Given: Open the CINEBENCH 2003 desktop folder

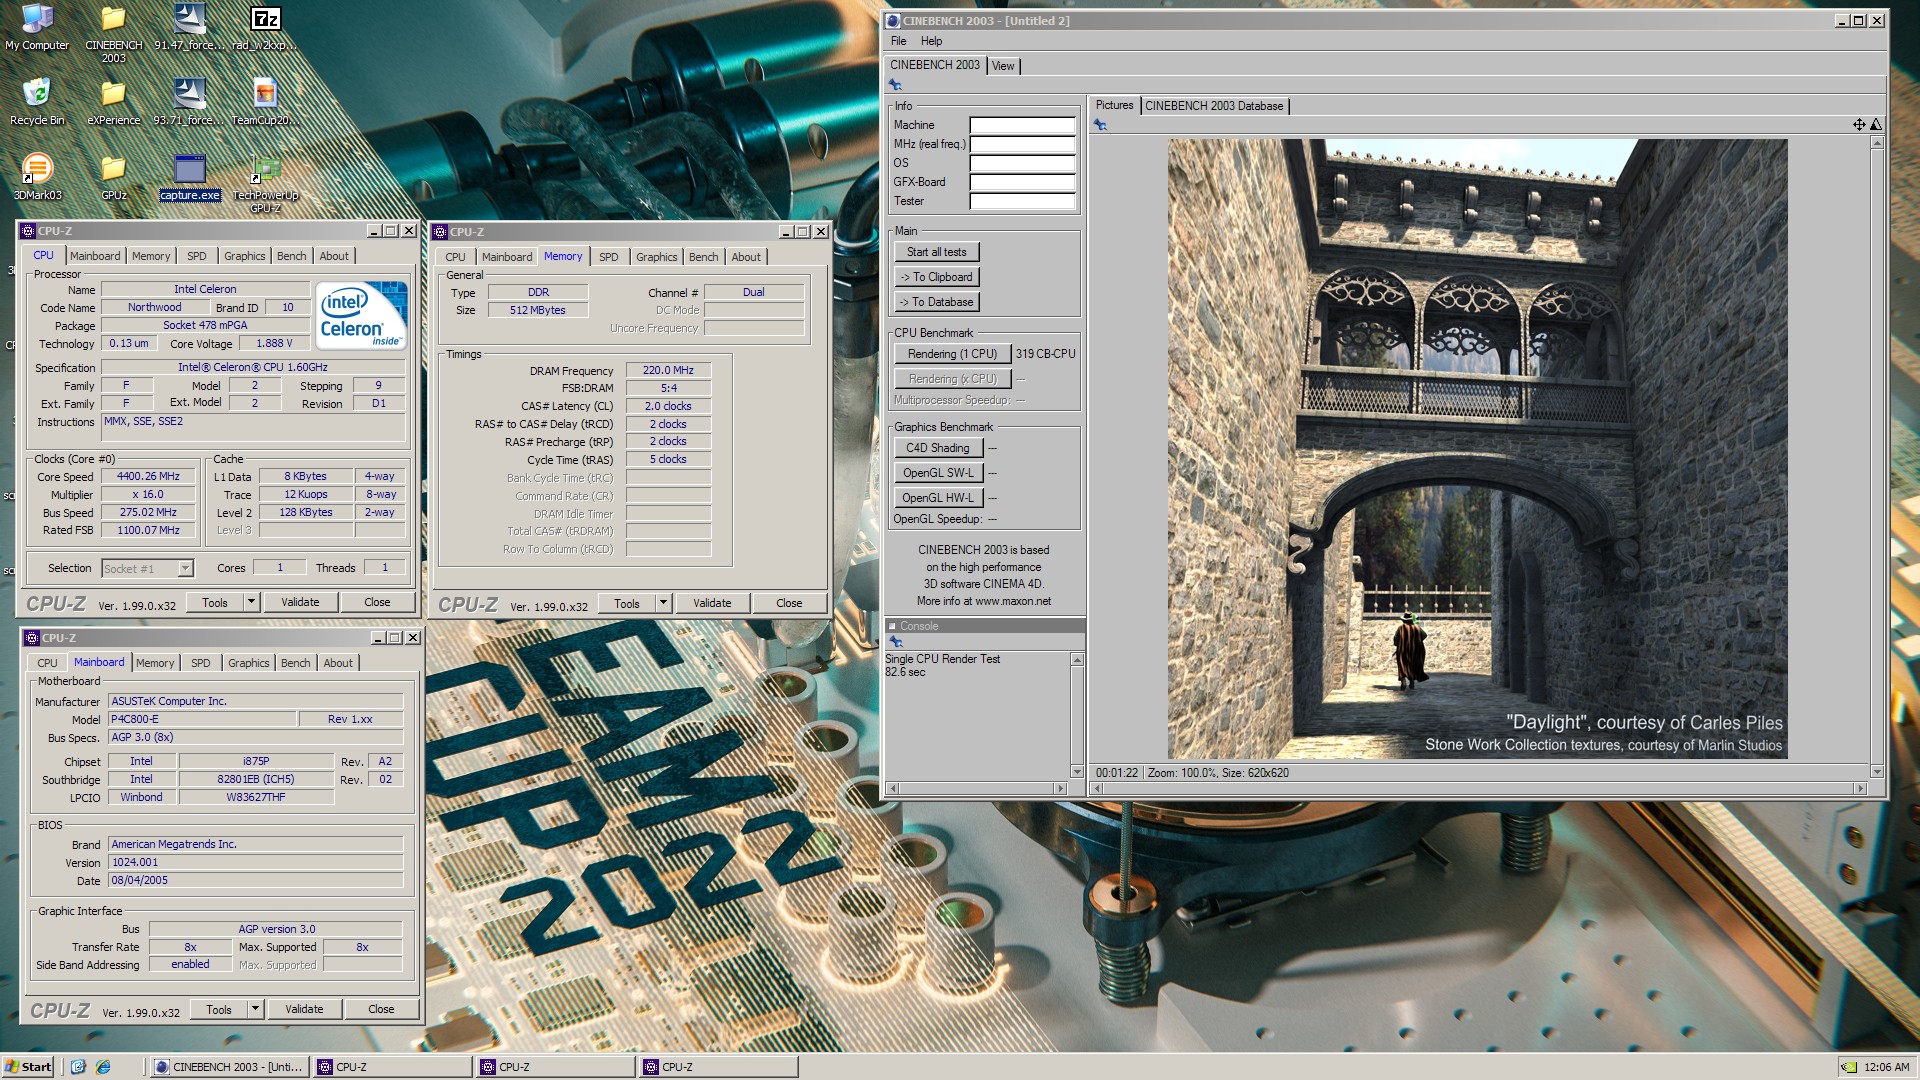Looking at the screenshot, I should pyautogui.click(x=113, y=33).
